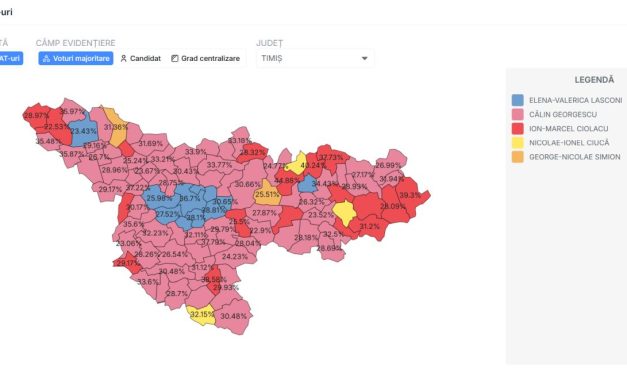The image size is (627, 376).
Task: Click the LEGENDĂ panel heading
Action: point(594,80)
